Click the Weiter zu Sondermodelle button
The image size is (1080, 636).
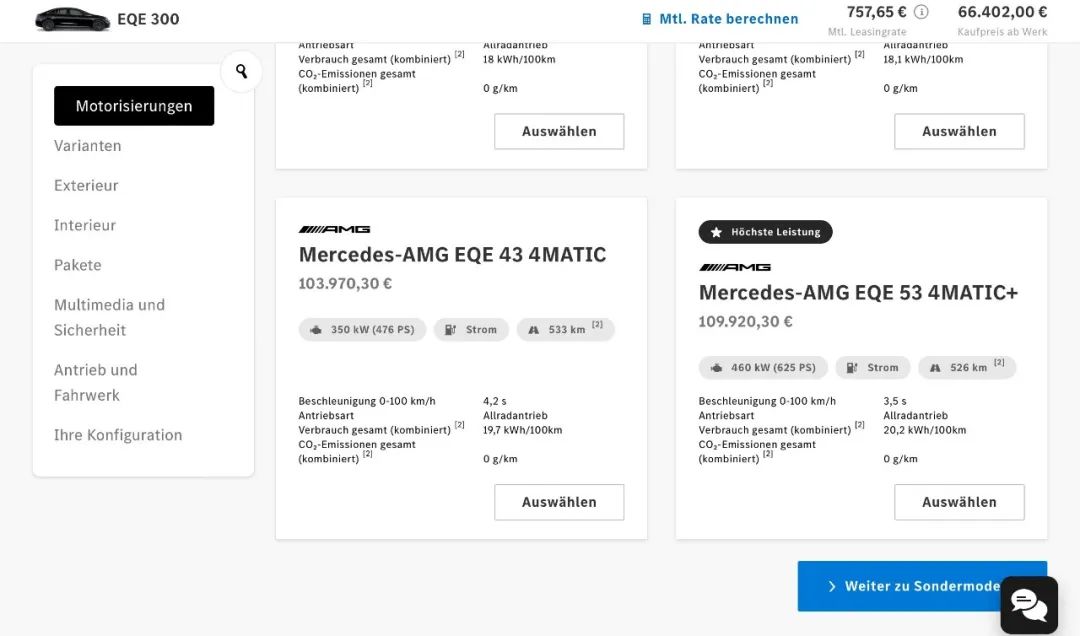coord(922,586)
